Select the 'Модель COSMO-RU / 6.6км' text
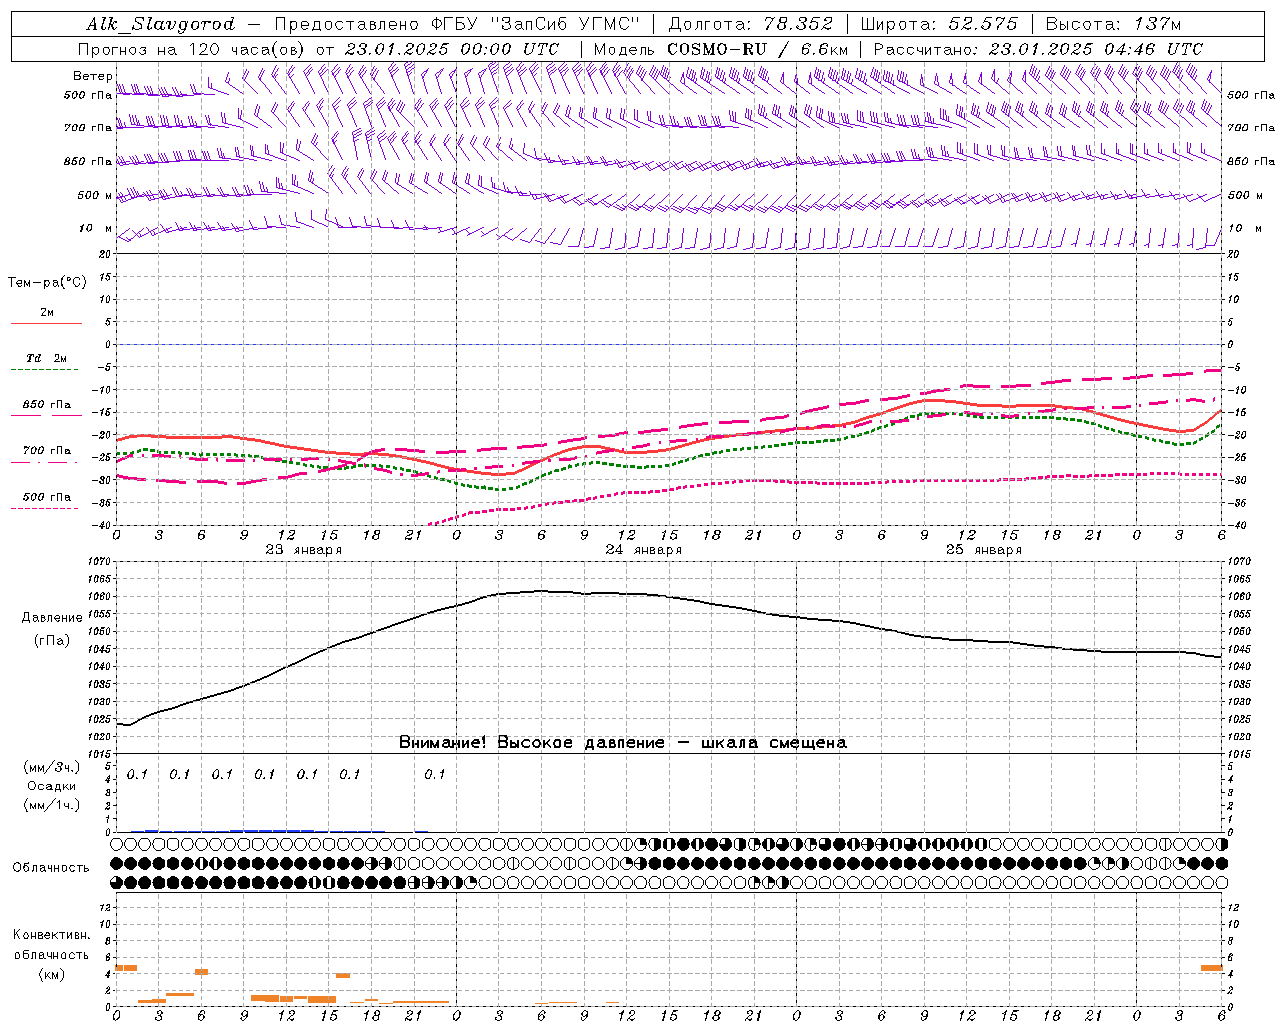Screen dimensions: 1280x1024 721,49
